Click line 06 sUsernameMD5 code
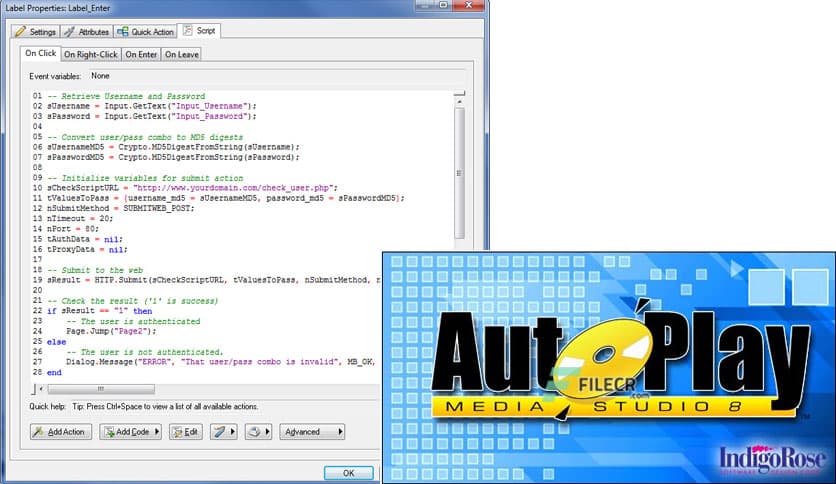 coord(173,147)
